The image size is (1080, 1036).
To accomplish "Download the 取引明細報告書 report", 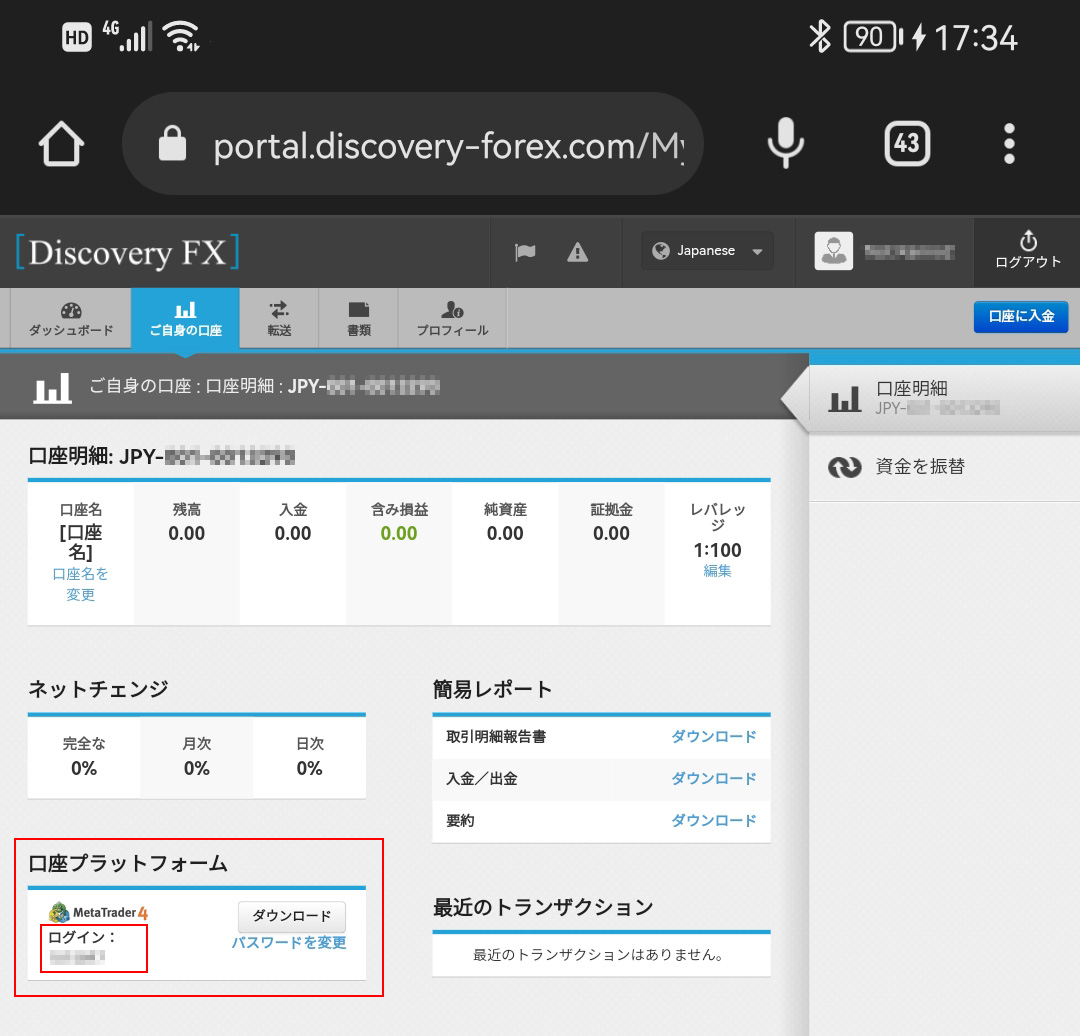I will pyautogui.click(x=714, y=736).
